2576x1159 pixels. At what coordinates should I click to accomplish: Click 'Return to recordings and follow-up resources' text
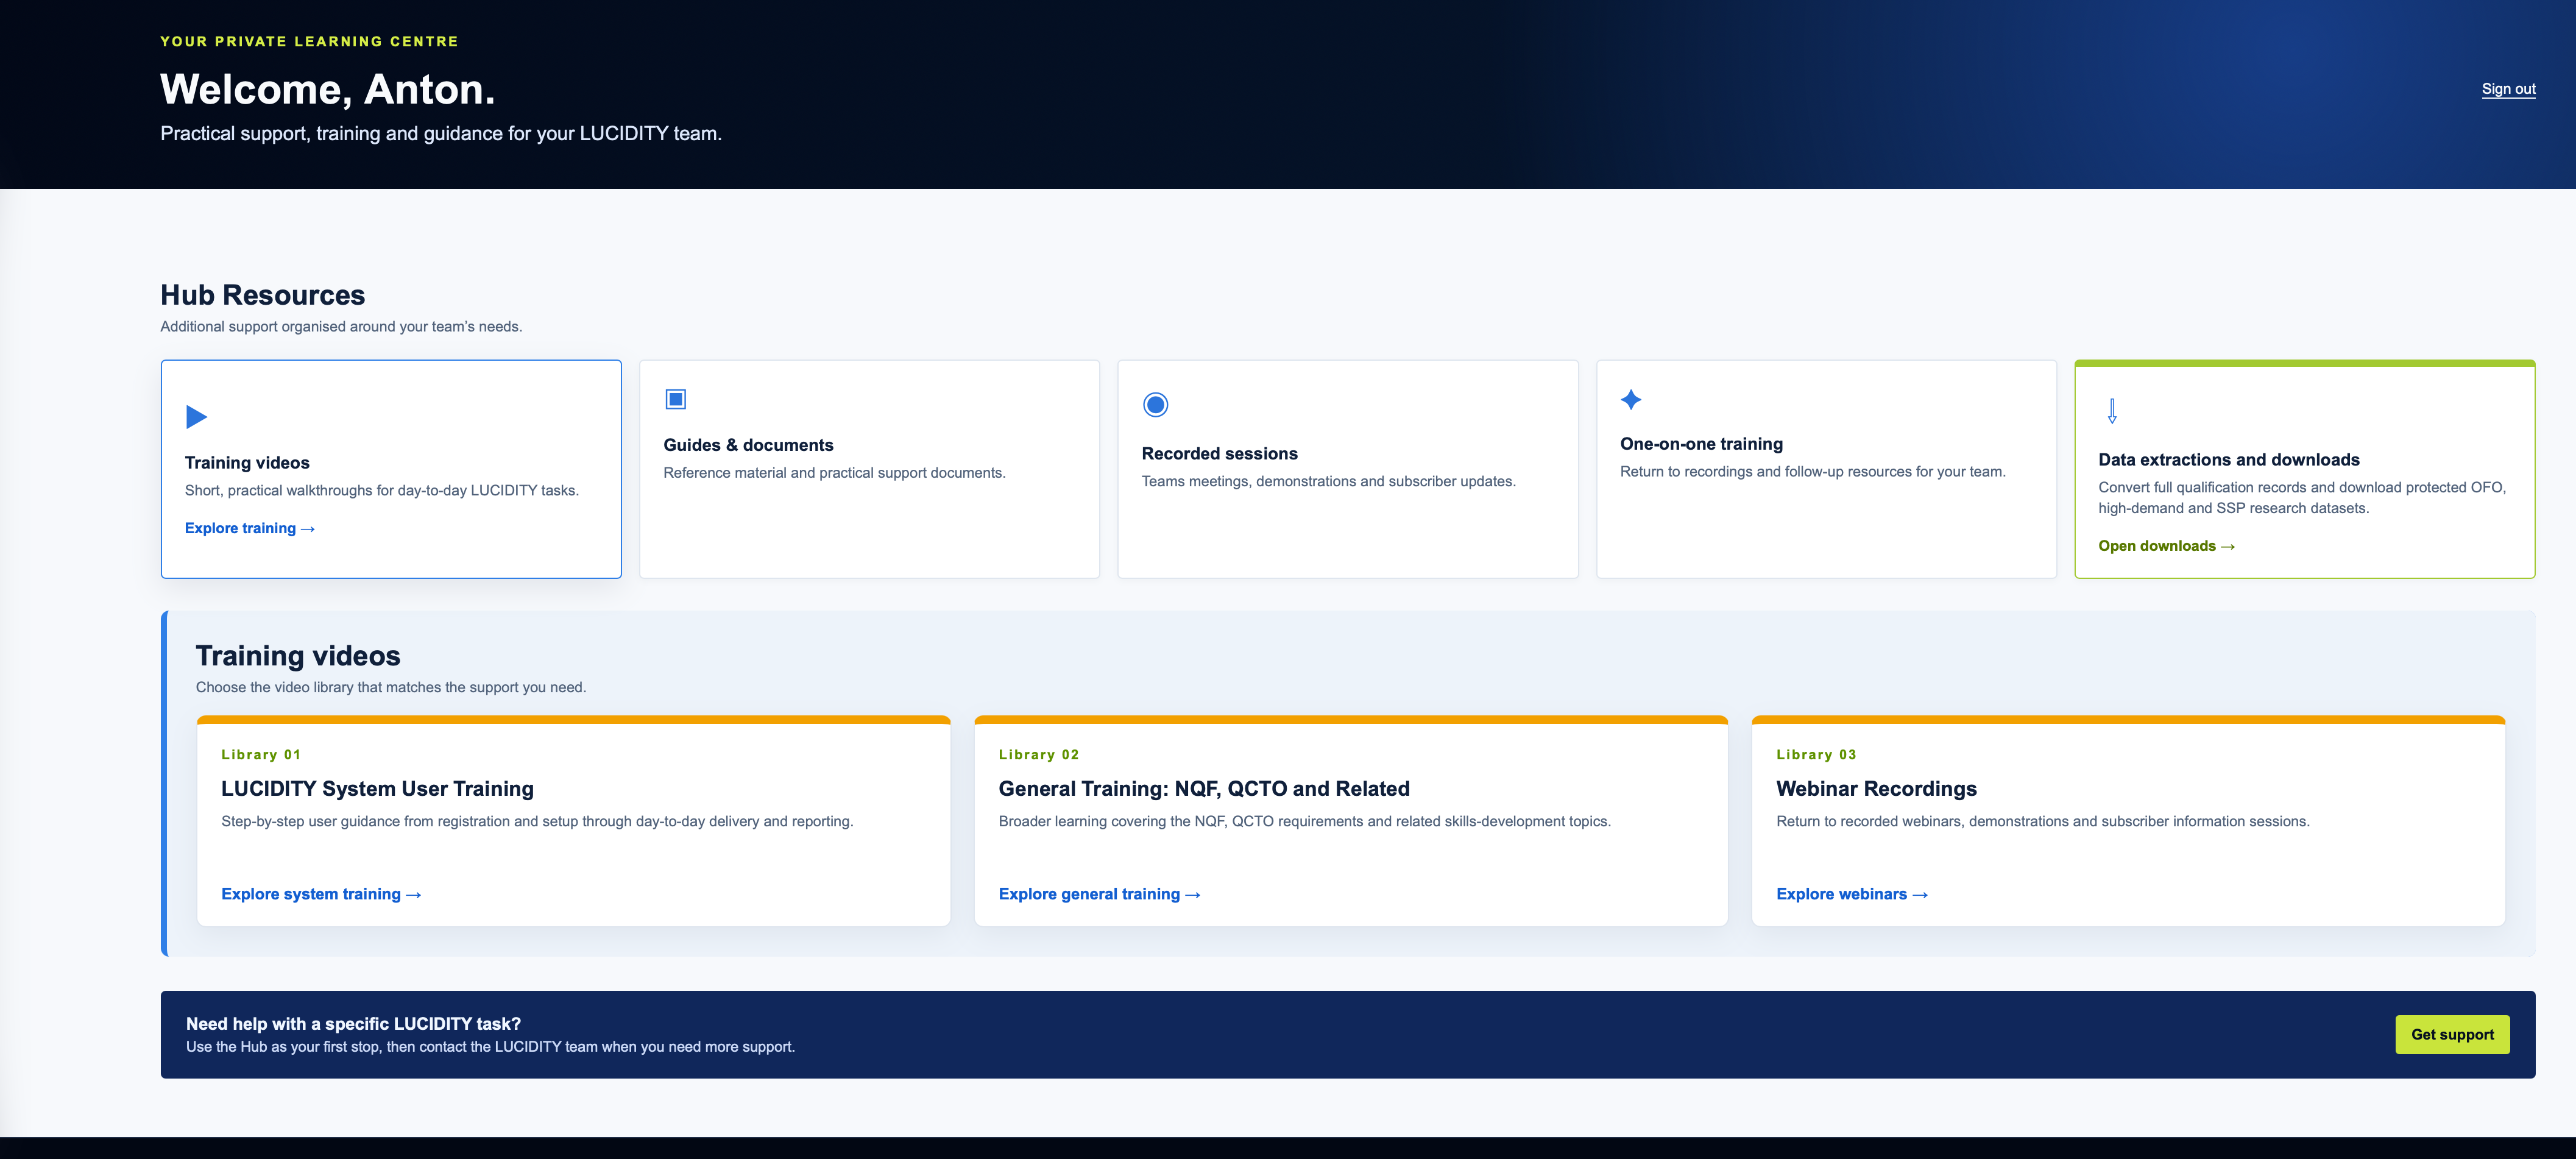(1812, 472)
